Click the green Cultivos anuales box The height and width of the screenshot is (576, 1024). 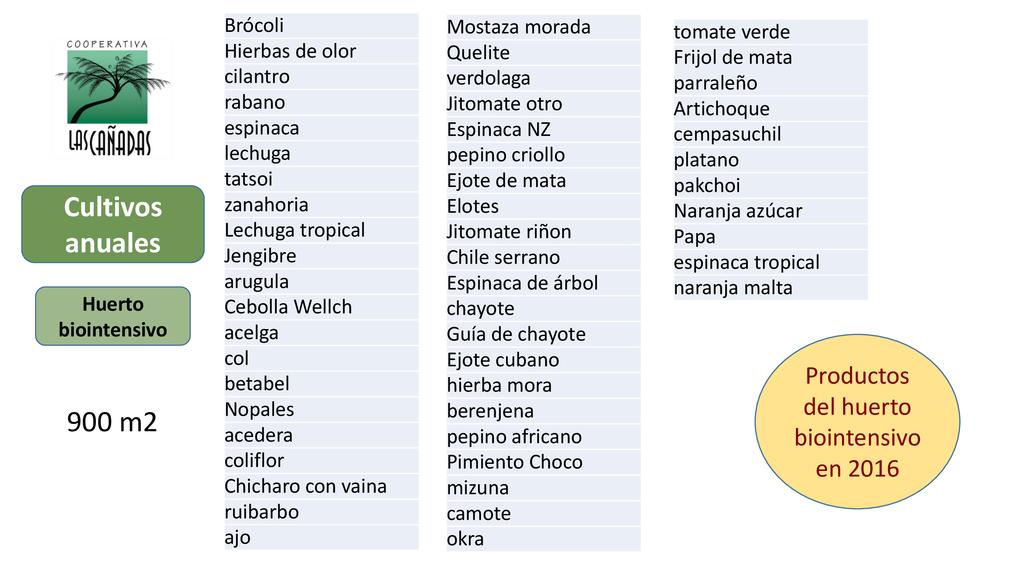tap(112, 225)
